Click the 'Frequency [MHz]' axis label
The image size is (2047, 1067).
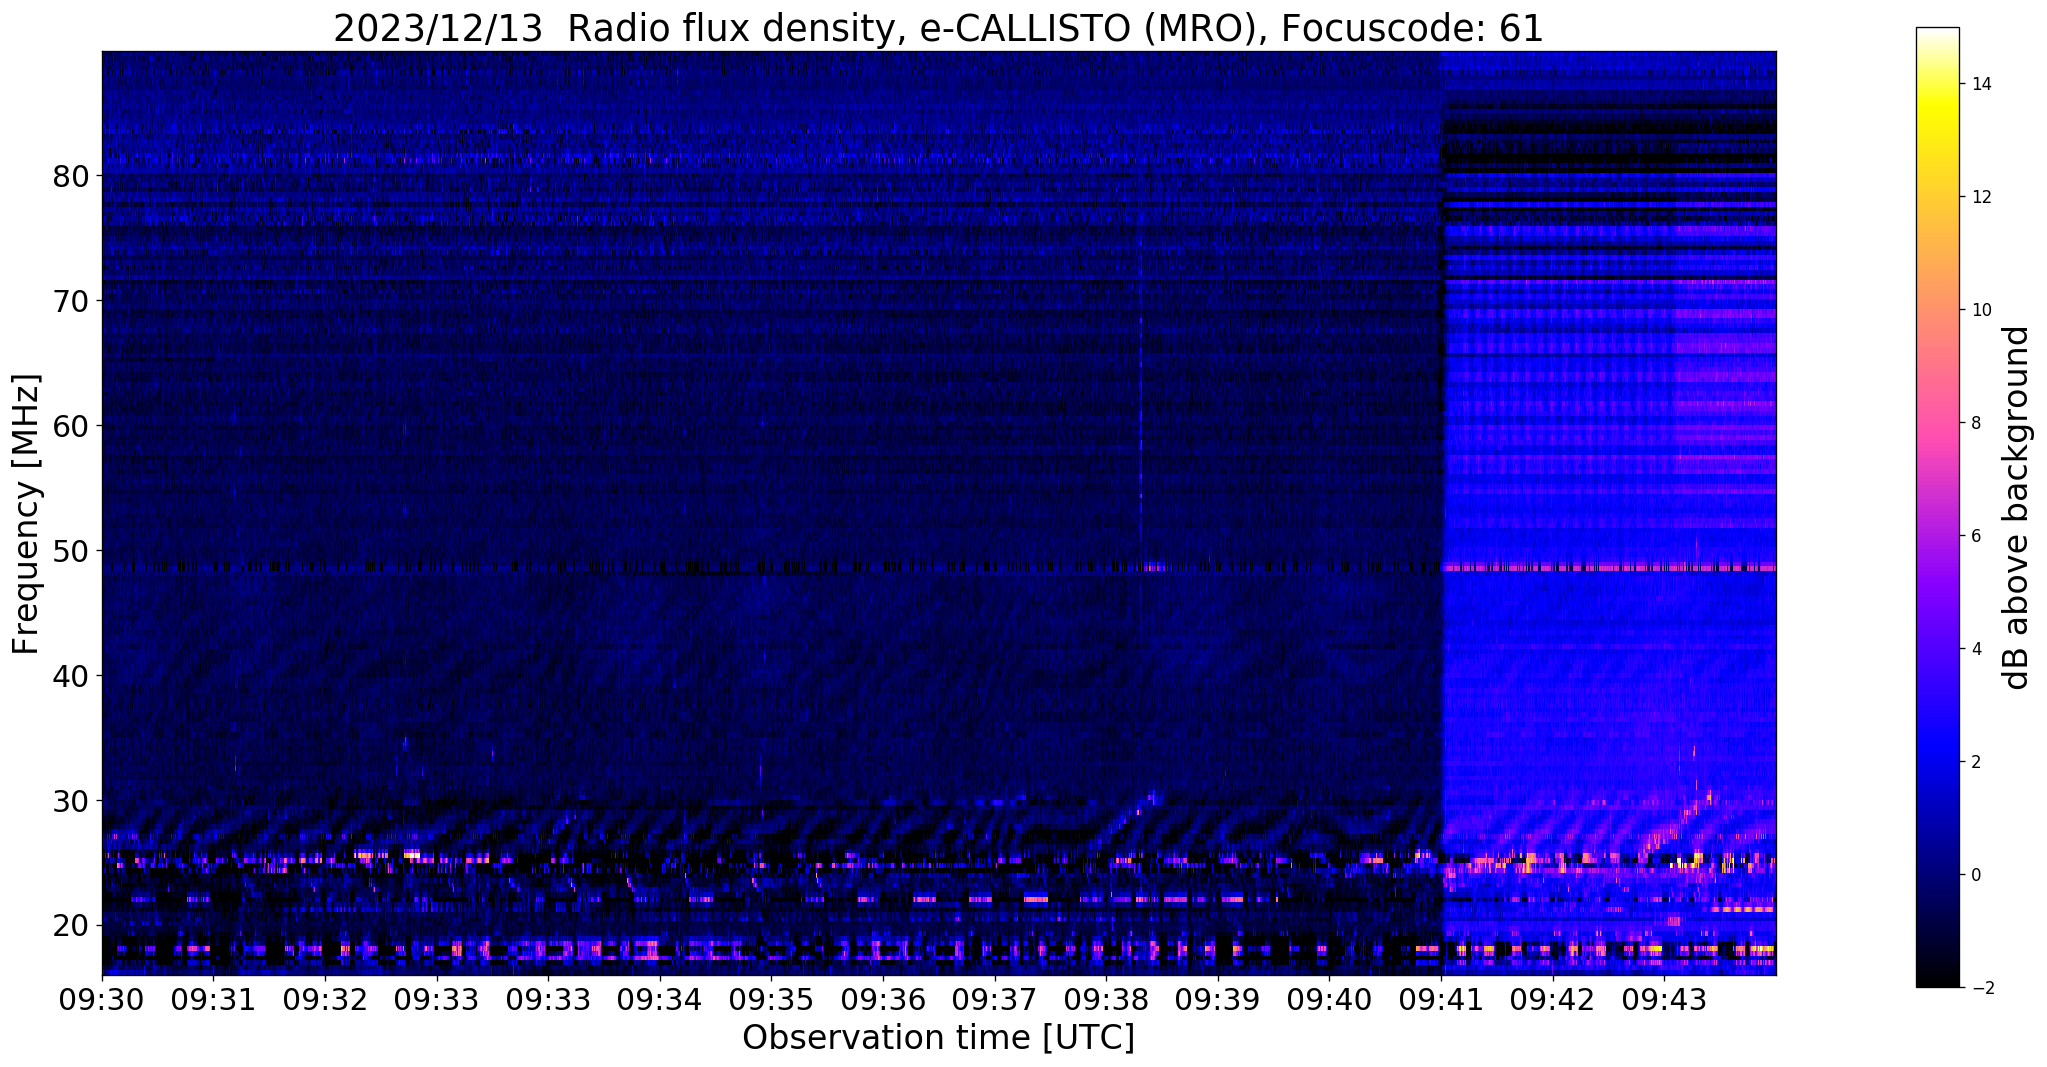[26, 514]
